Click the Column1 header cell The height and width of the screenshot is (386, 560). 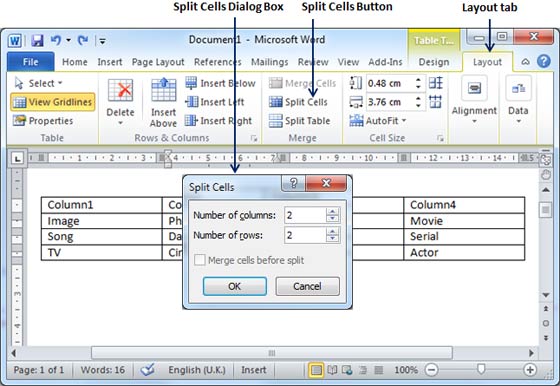pos(102,205)
